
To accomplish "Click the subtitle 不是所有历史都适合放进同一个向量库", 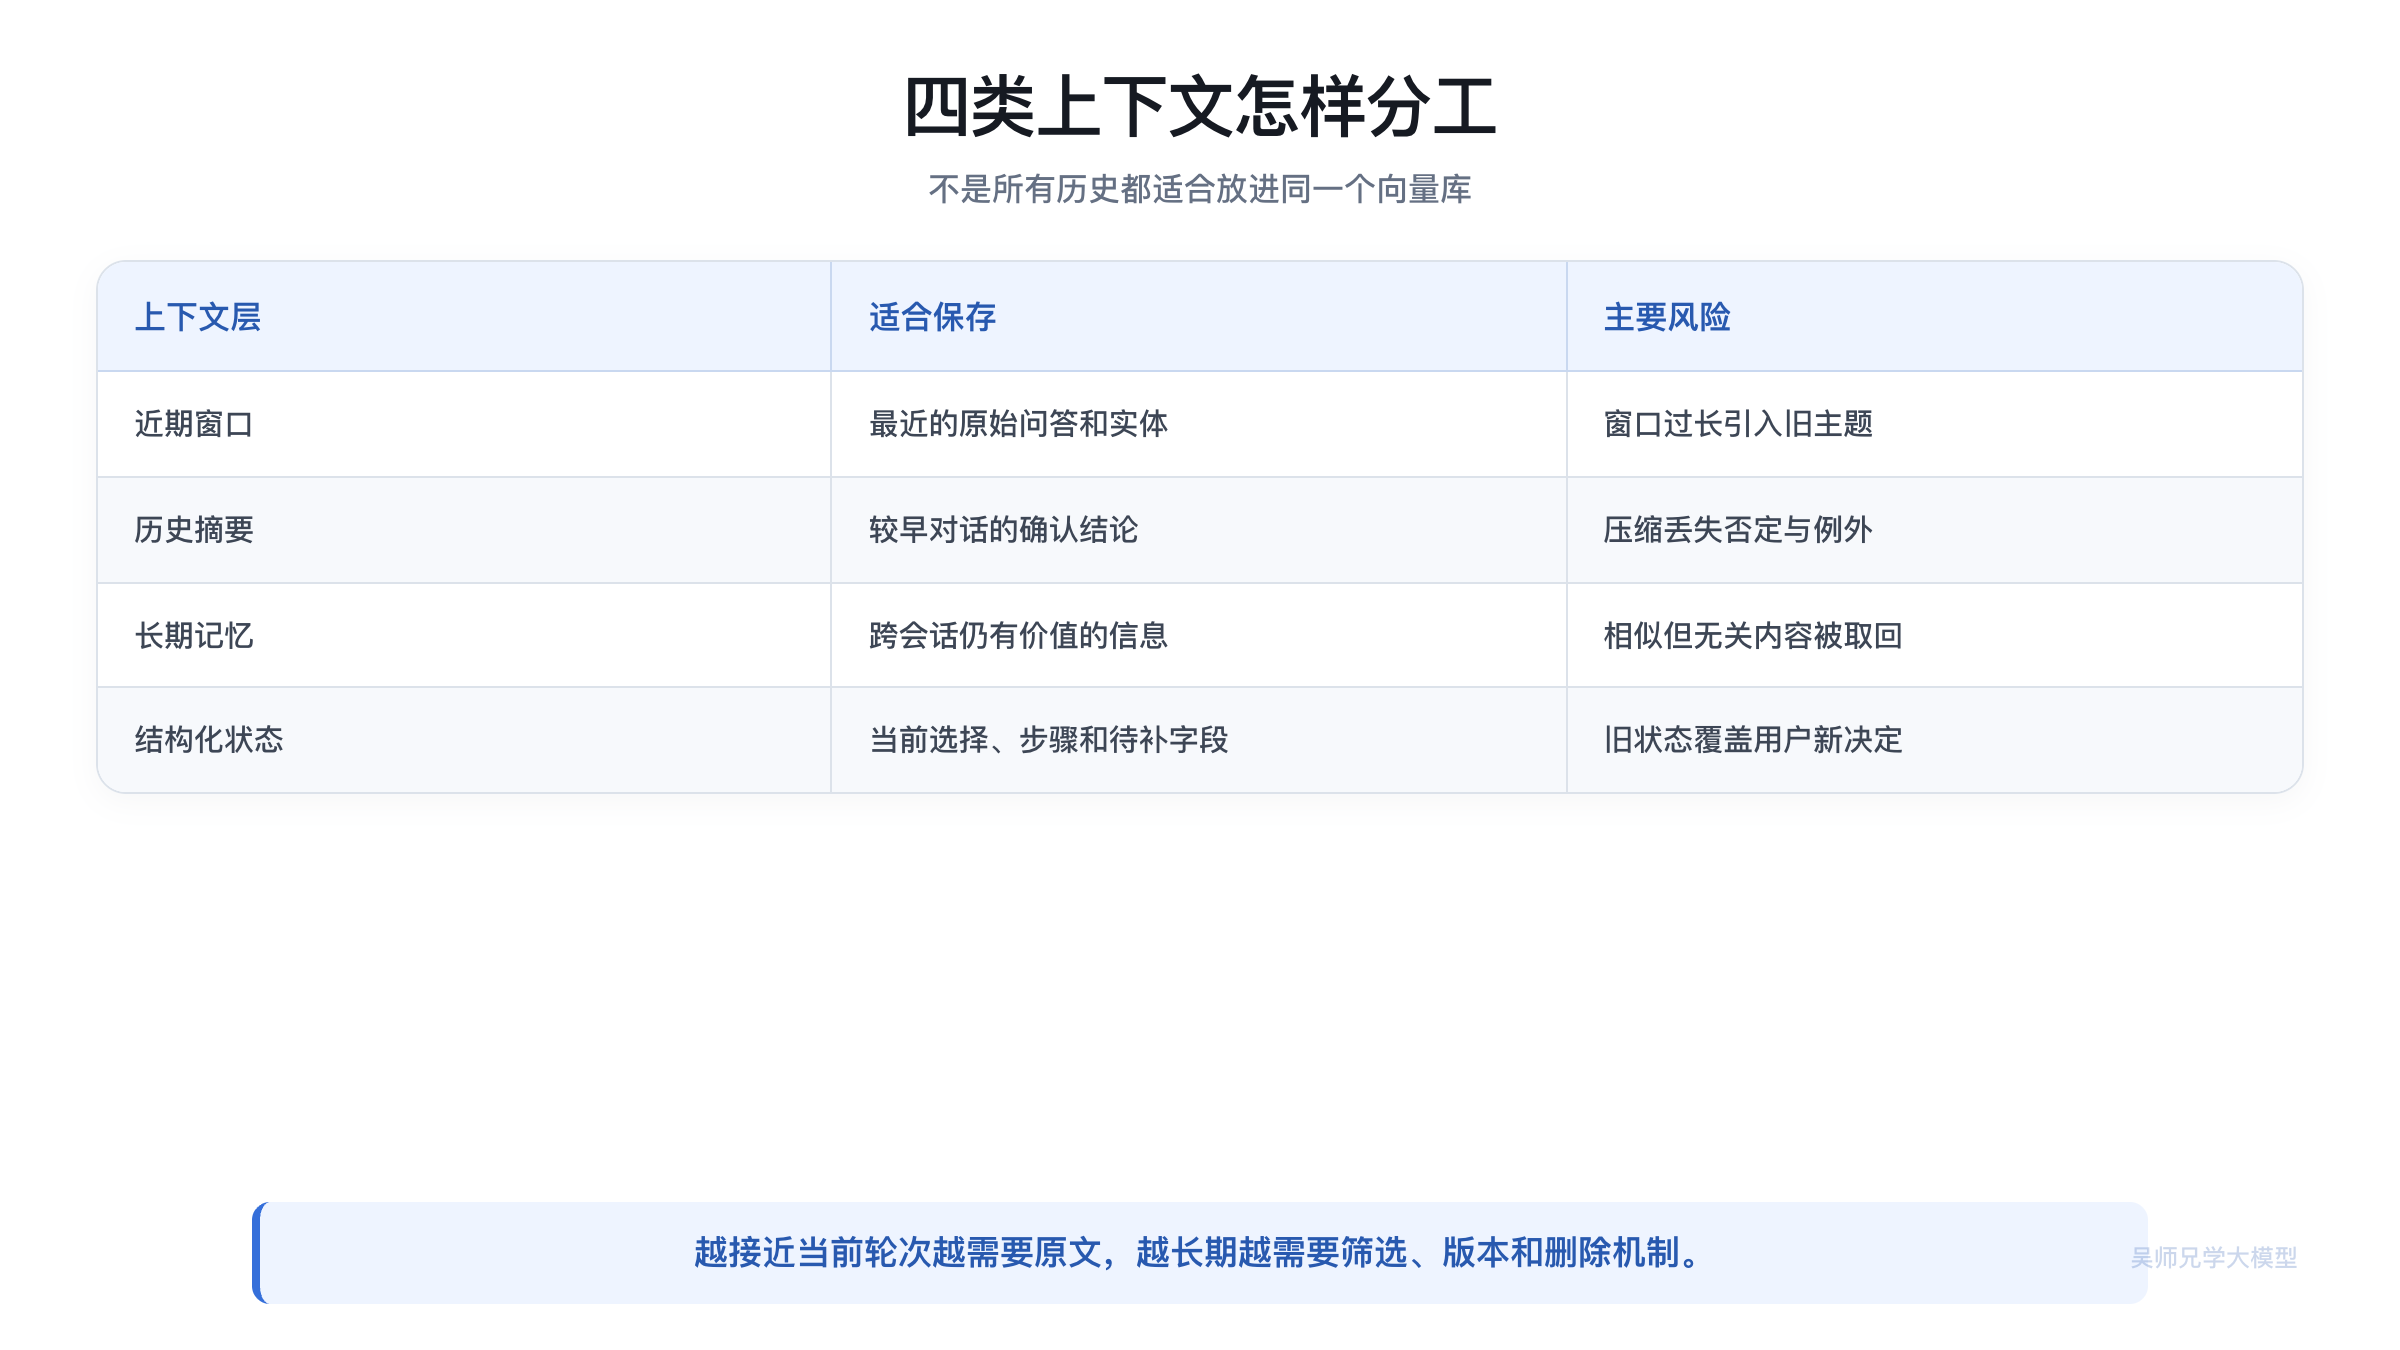I will point(1200,189).
